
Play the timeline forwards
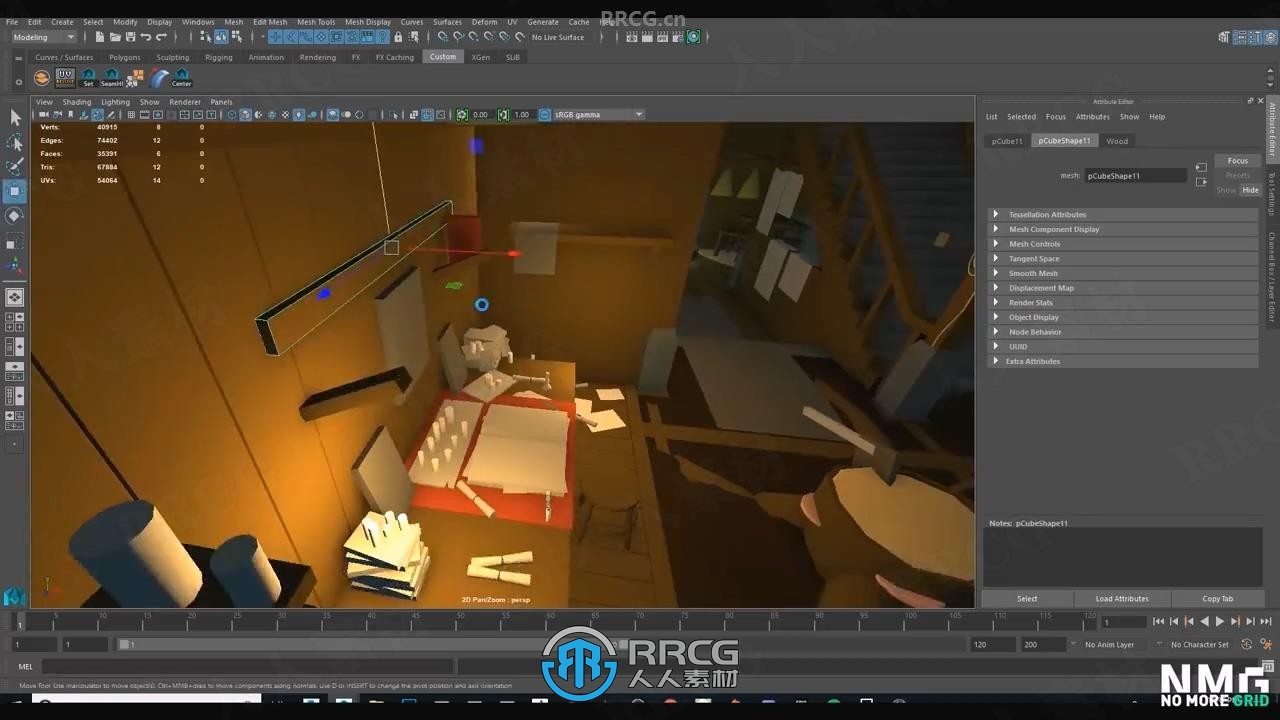[1219, 622]
